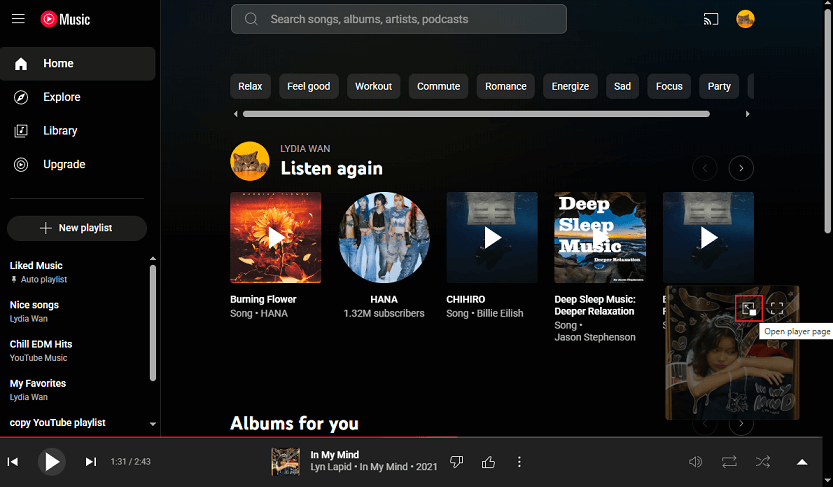Open Billie Eilish artist link
The width and height of the screenshot is (833, 487).
coord(500,313)
